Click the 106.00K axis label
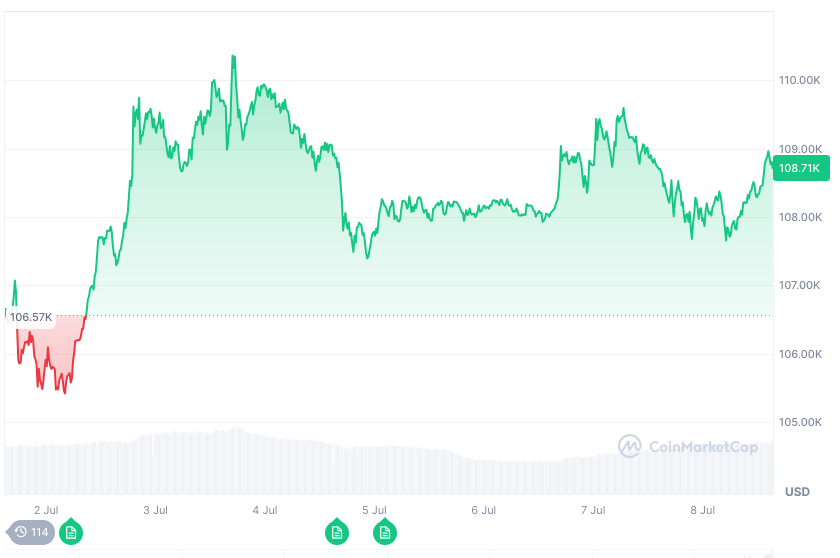Image resolution: width=840 pixels, height=558 pixels. pos(800,354)
